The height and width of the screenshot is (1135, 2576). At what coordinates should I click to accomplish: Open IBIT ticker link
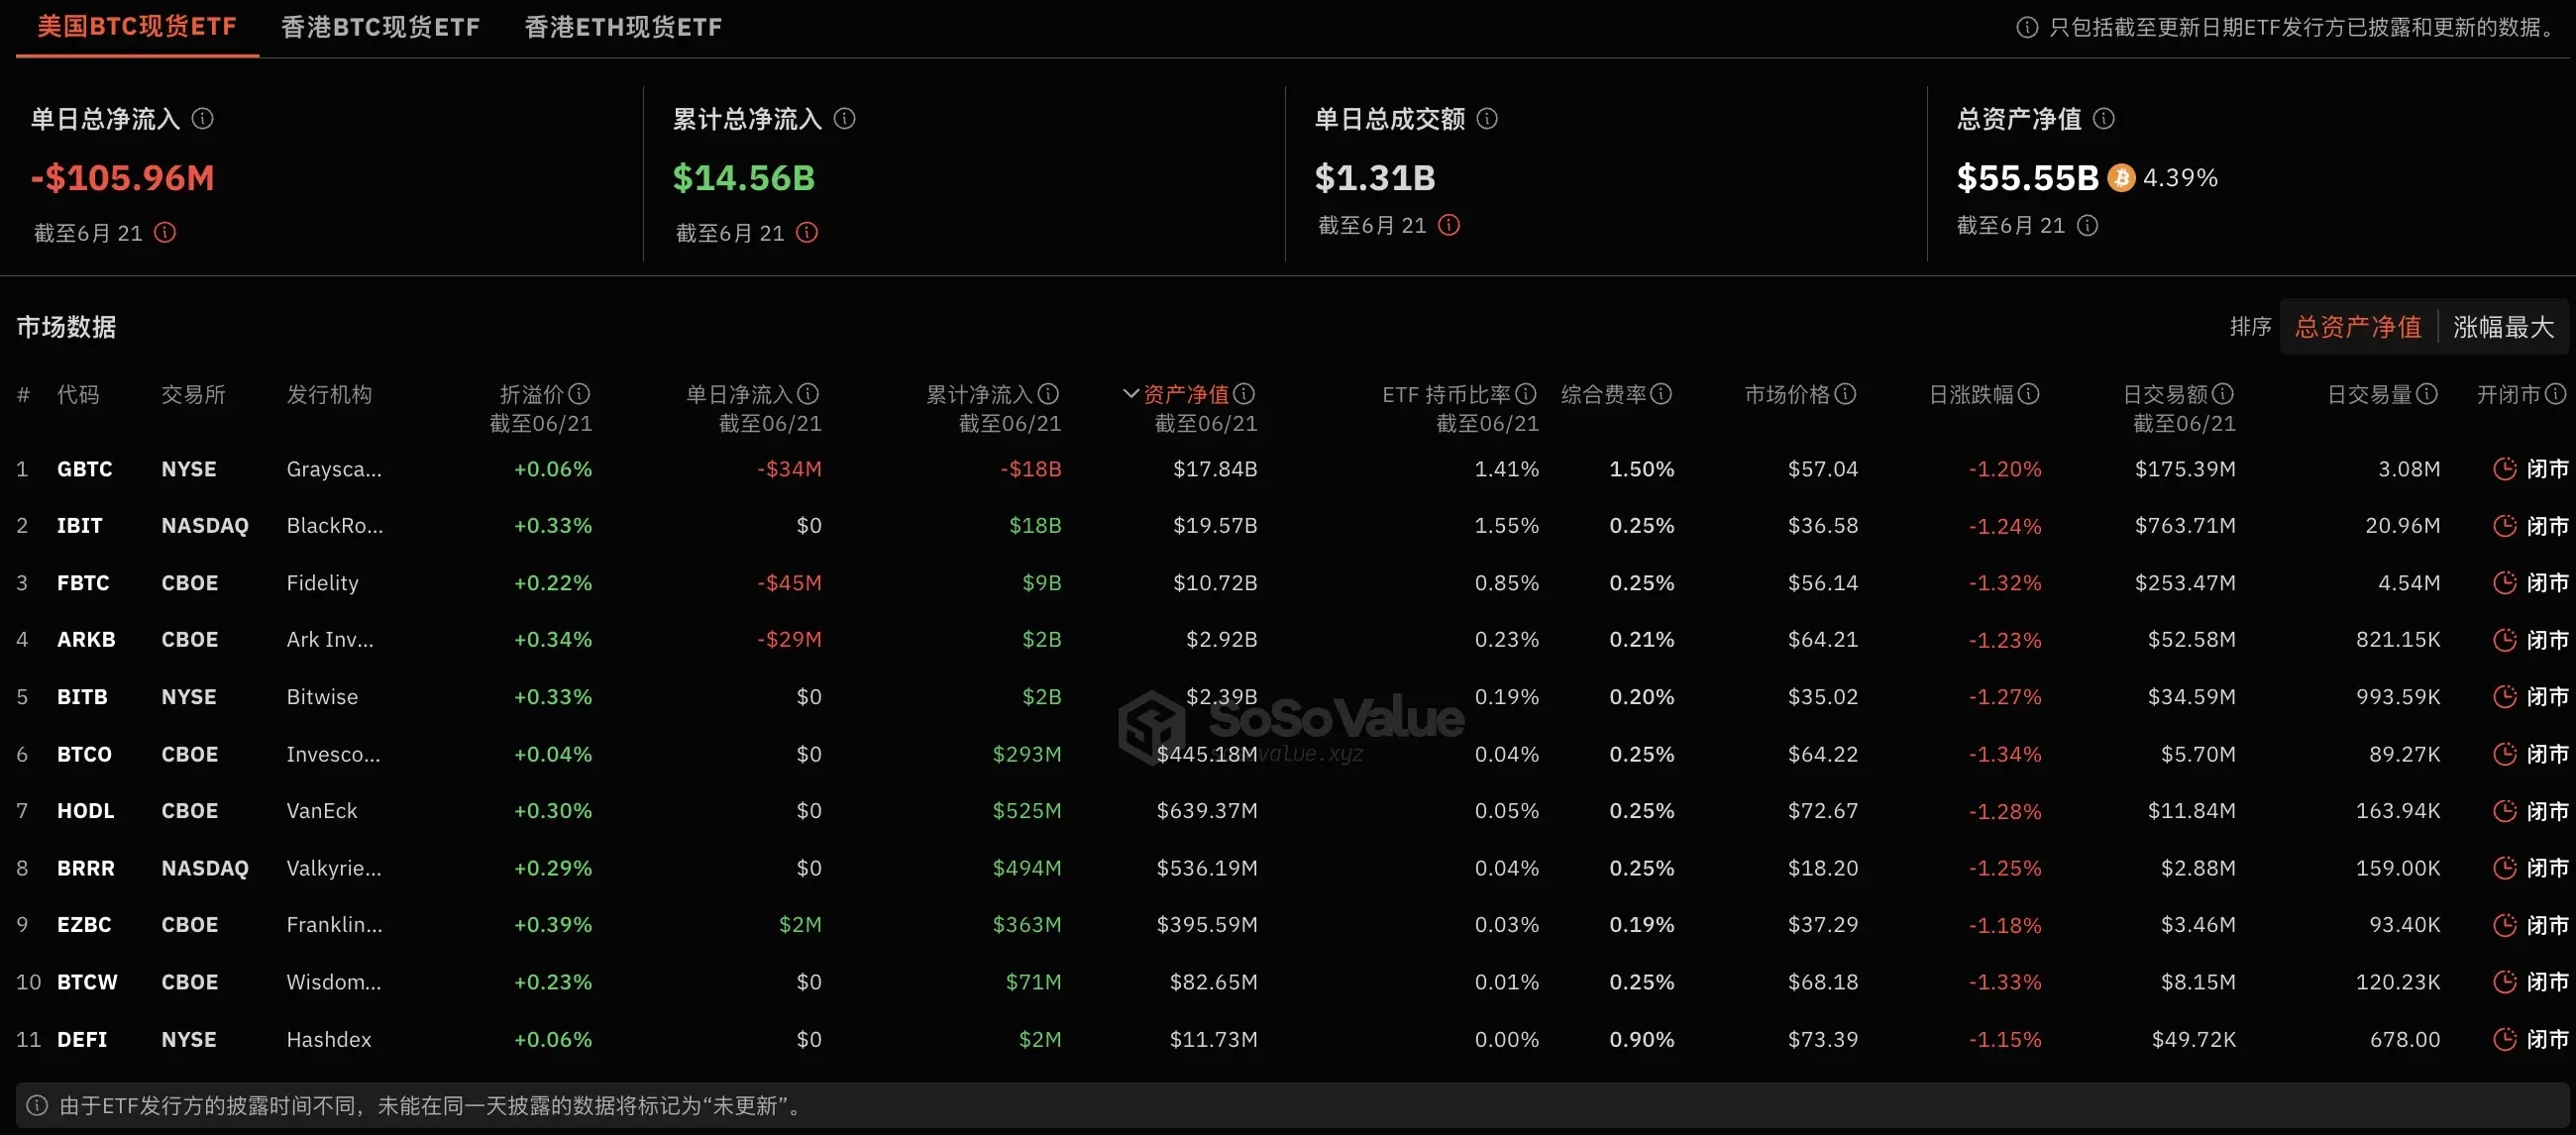tap(79, 526)
